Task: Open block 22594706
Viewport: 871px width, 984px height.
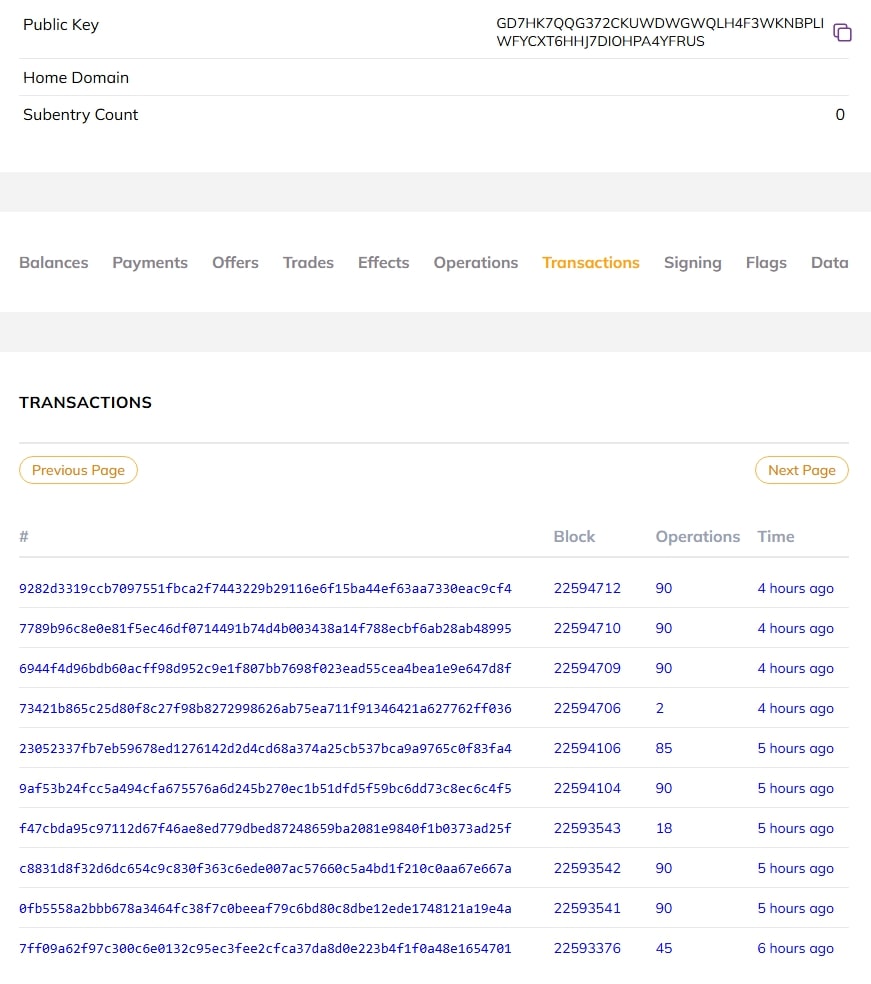Action: tap(587, 709)
